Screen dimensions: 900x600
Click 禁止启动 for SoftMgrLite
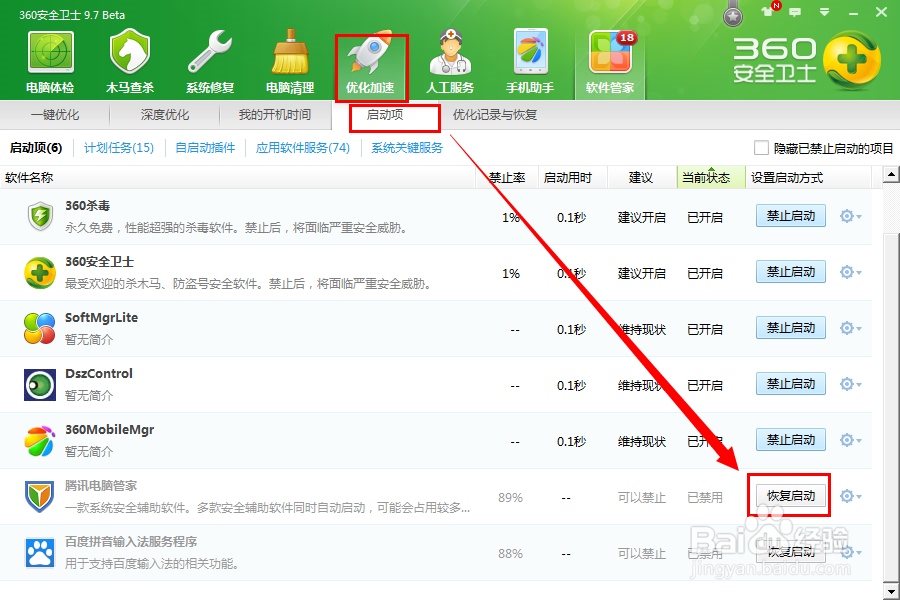coord(791,328)
